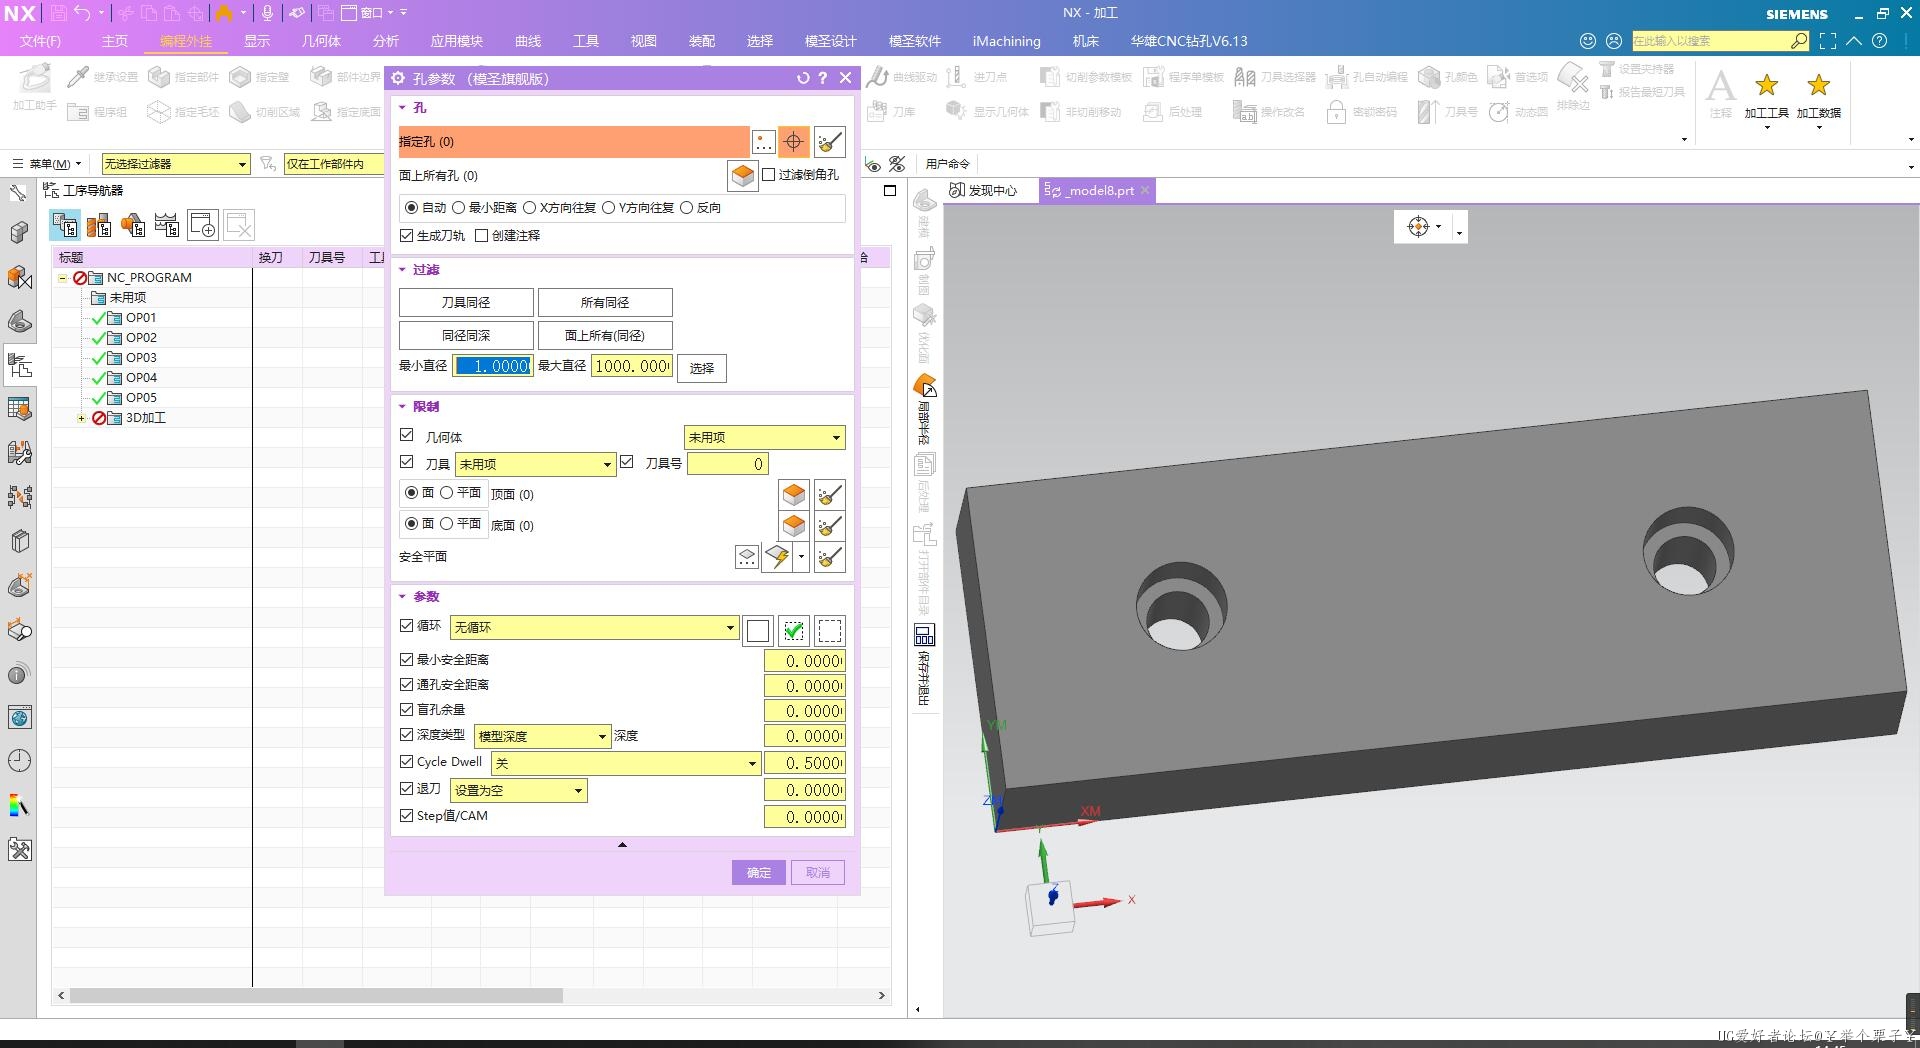Open the 文件(F) menu
The image size is (1920, 1048).
(40, 41)
